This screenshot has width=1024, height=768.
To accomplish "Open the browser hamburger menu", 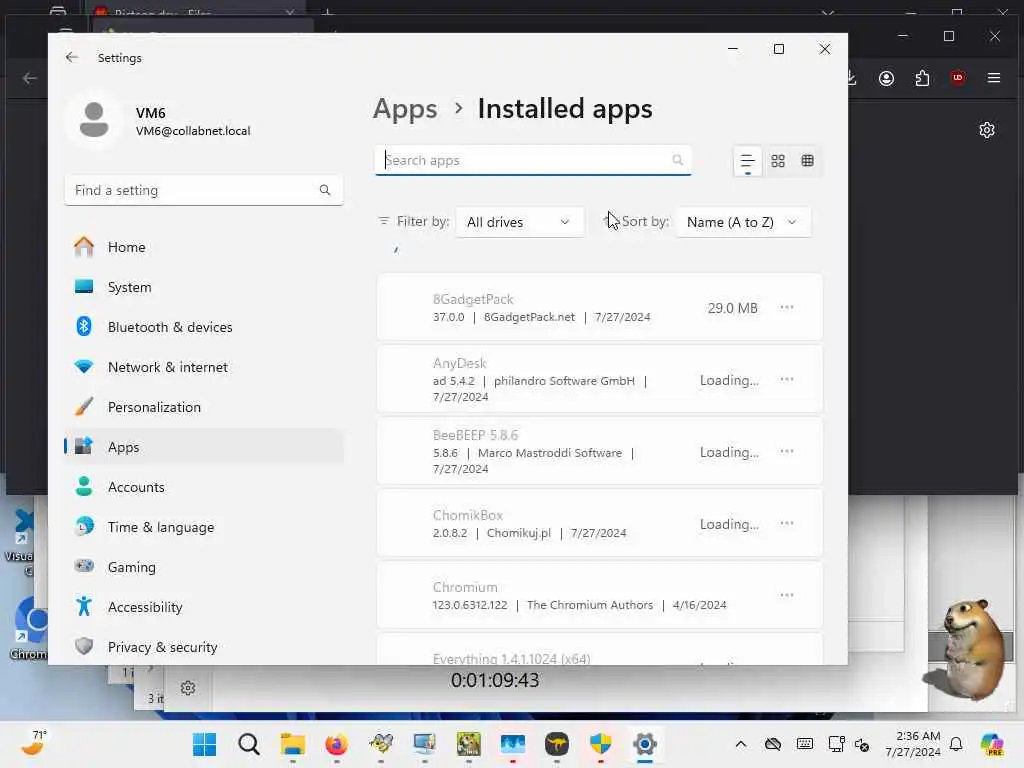I will [994, 78].
